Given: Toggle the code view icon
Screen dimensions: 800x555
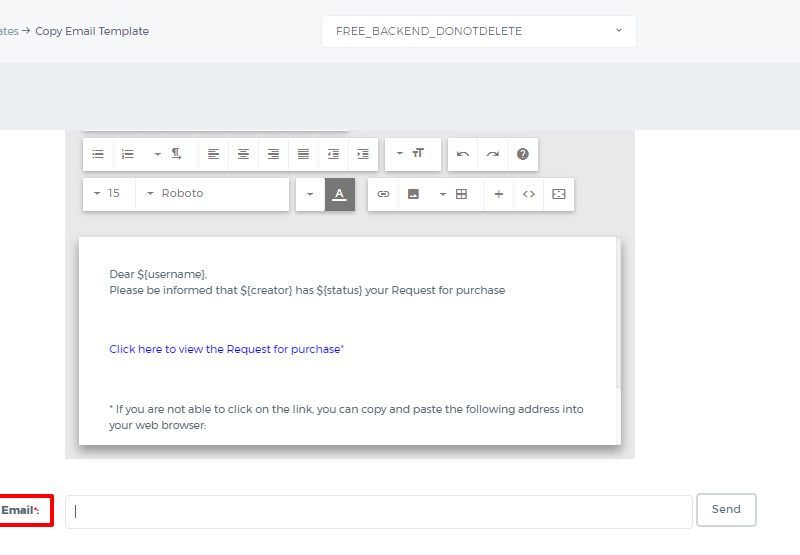Looking at the screenshot, I should pos(529,194).
